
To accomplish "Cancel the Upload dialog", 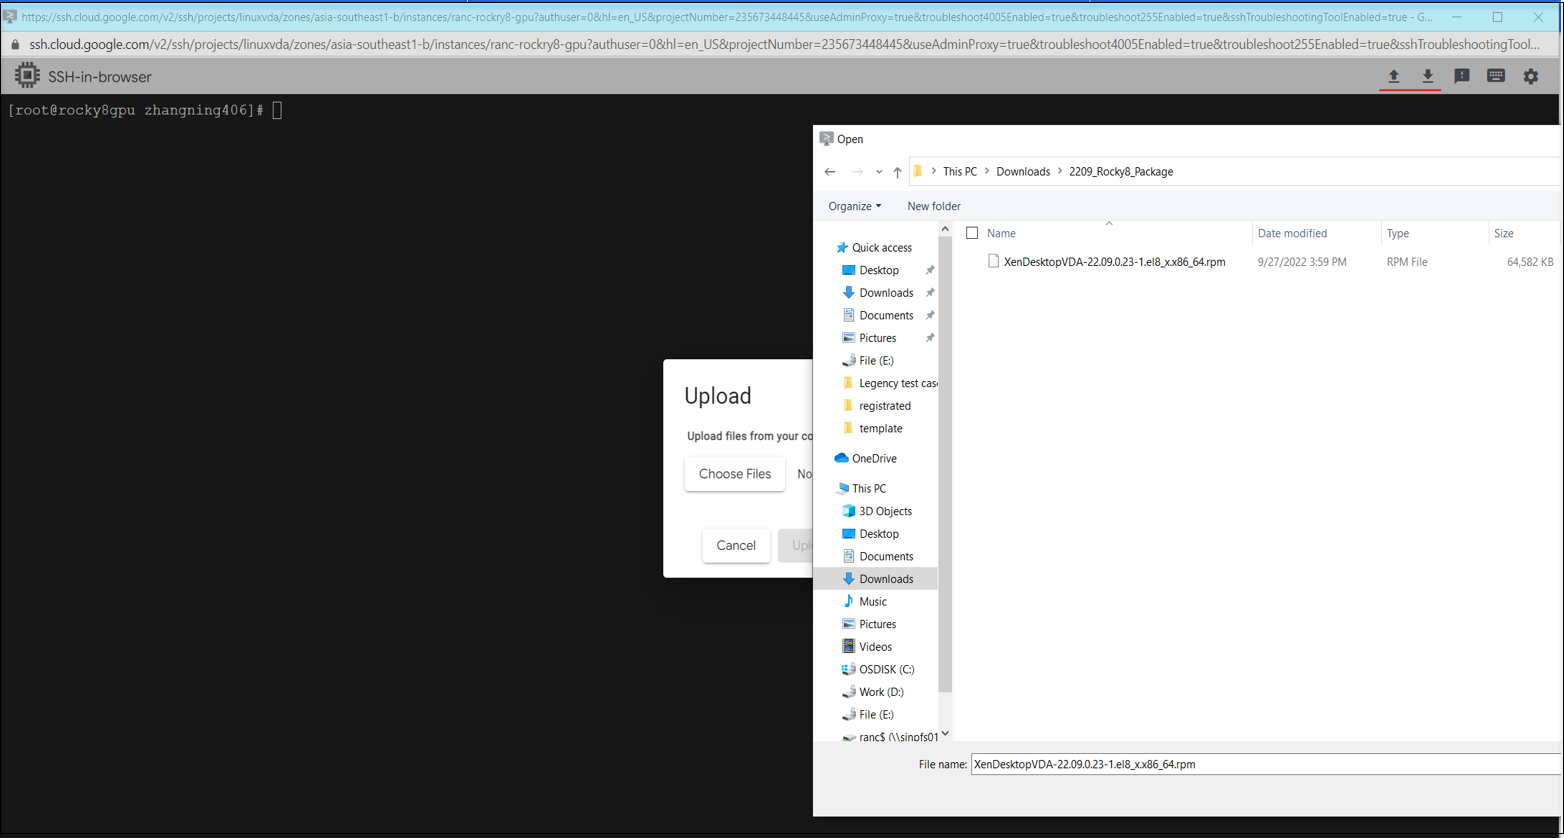I will pyautogui.click(x=736, y=545).
